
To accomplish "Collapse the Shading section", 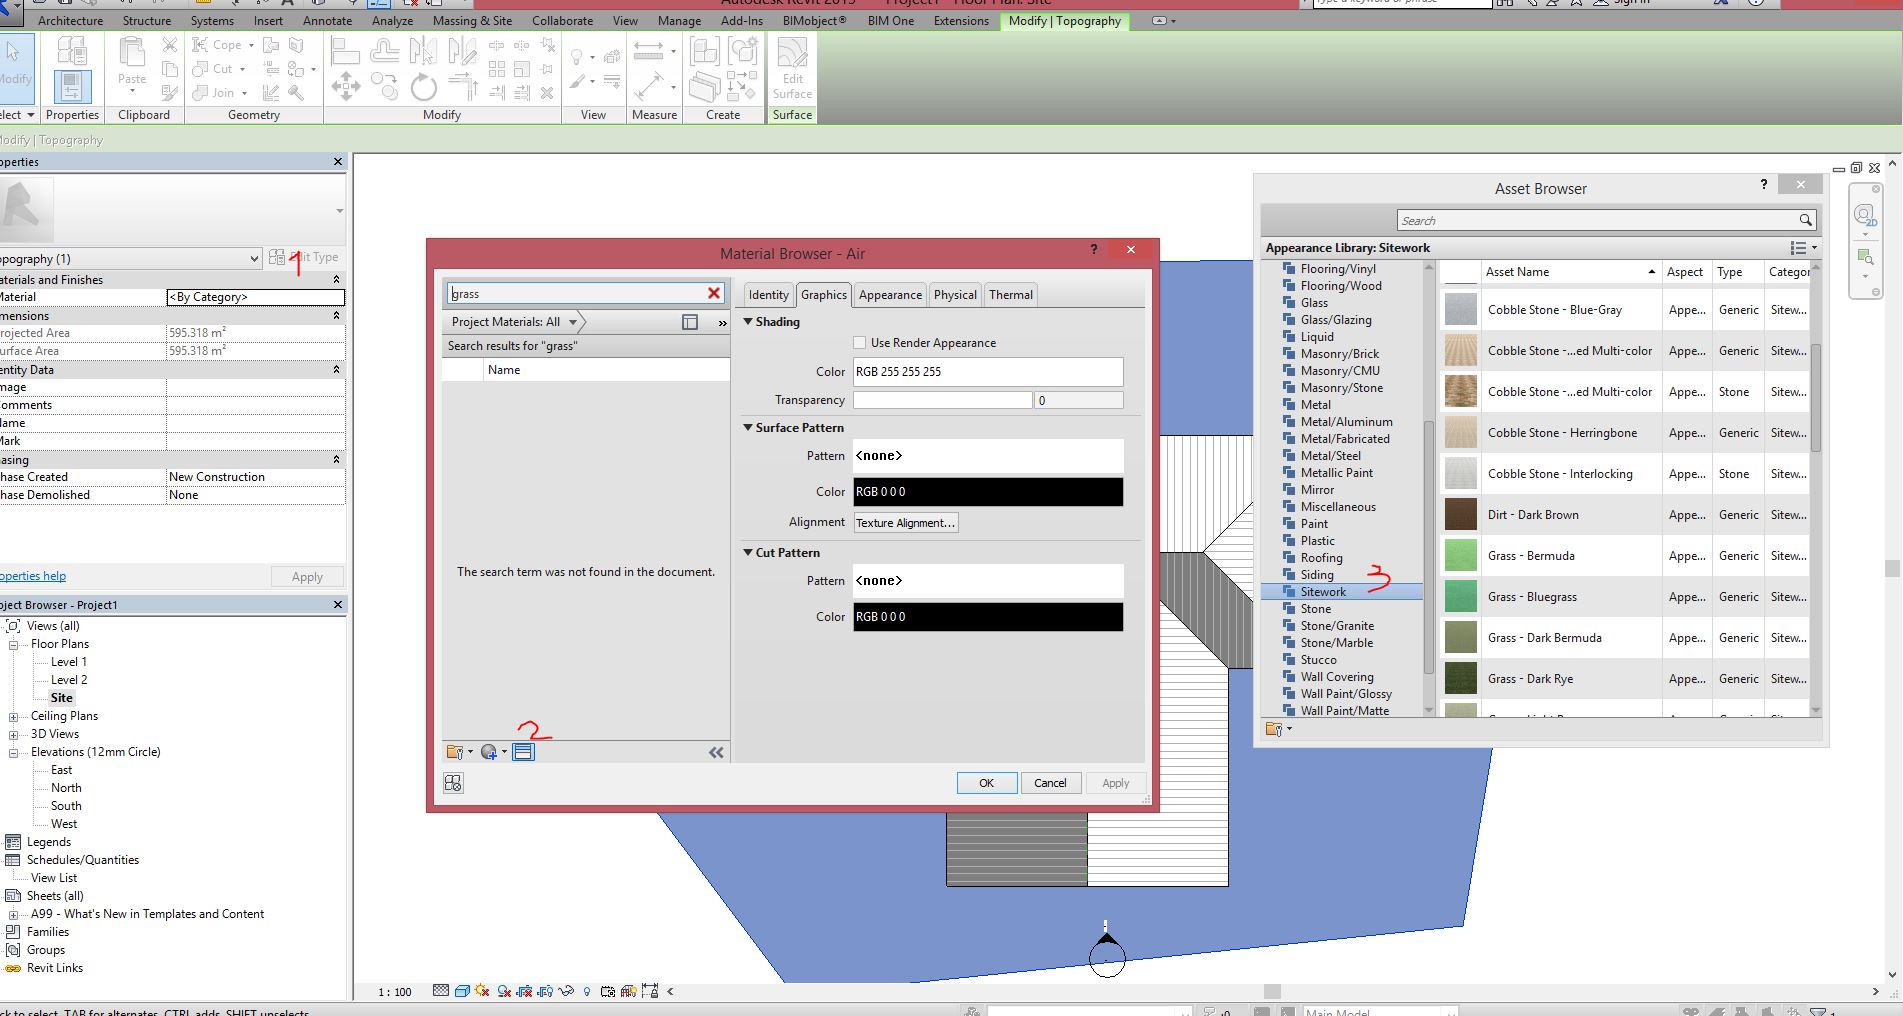I will click(x=748, y=322).
